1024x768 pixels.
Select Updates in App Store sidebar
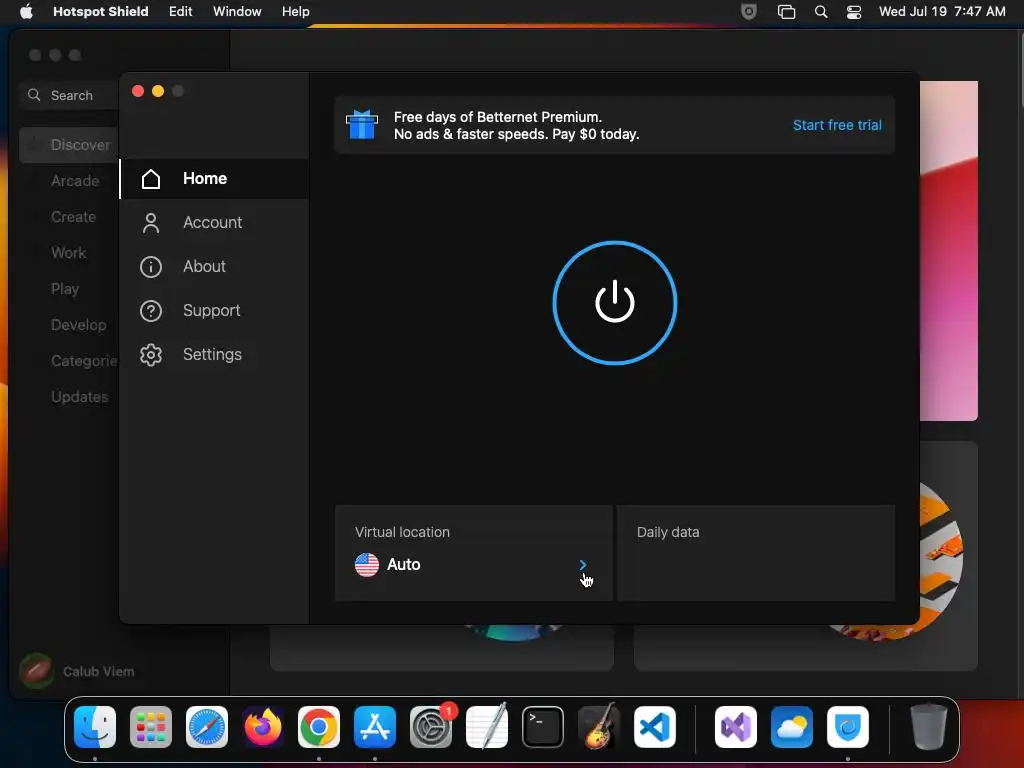(80, 396)
